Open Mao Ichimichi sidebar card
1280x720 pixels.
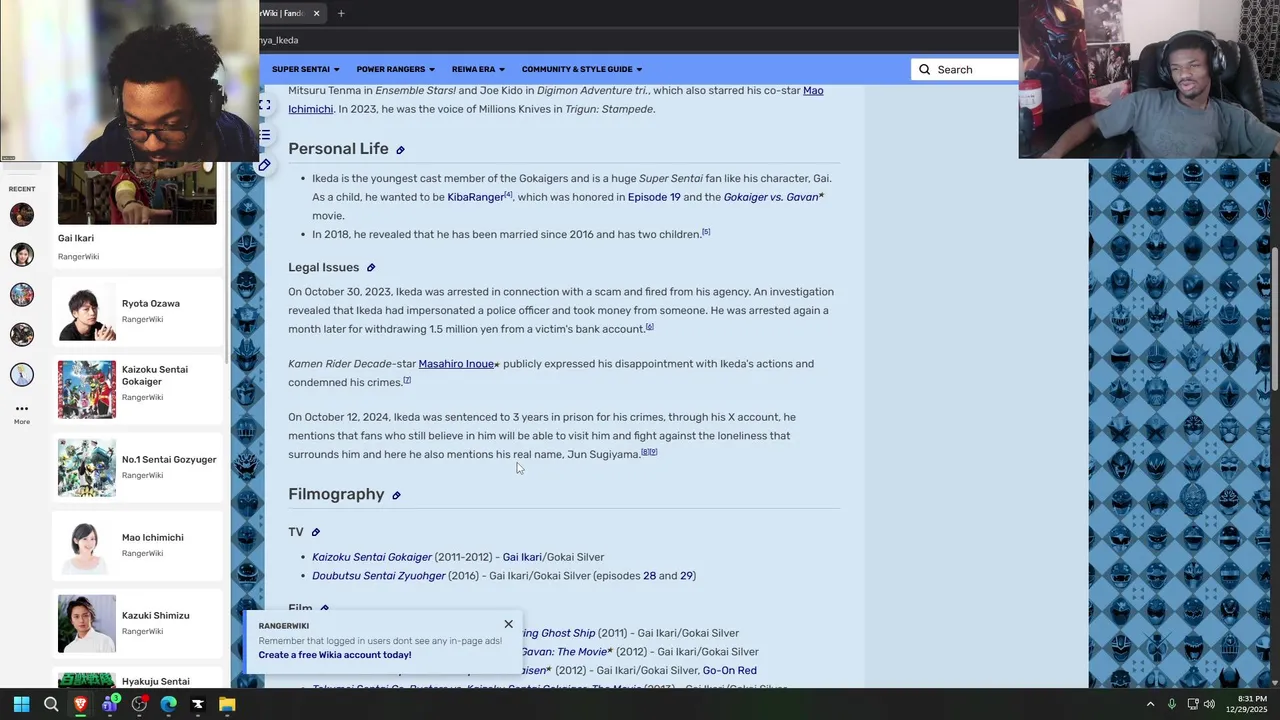point(137,545)
